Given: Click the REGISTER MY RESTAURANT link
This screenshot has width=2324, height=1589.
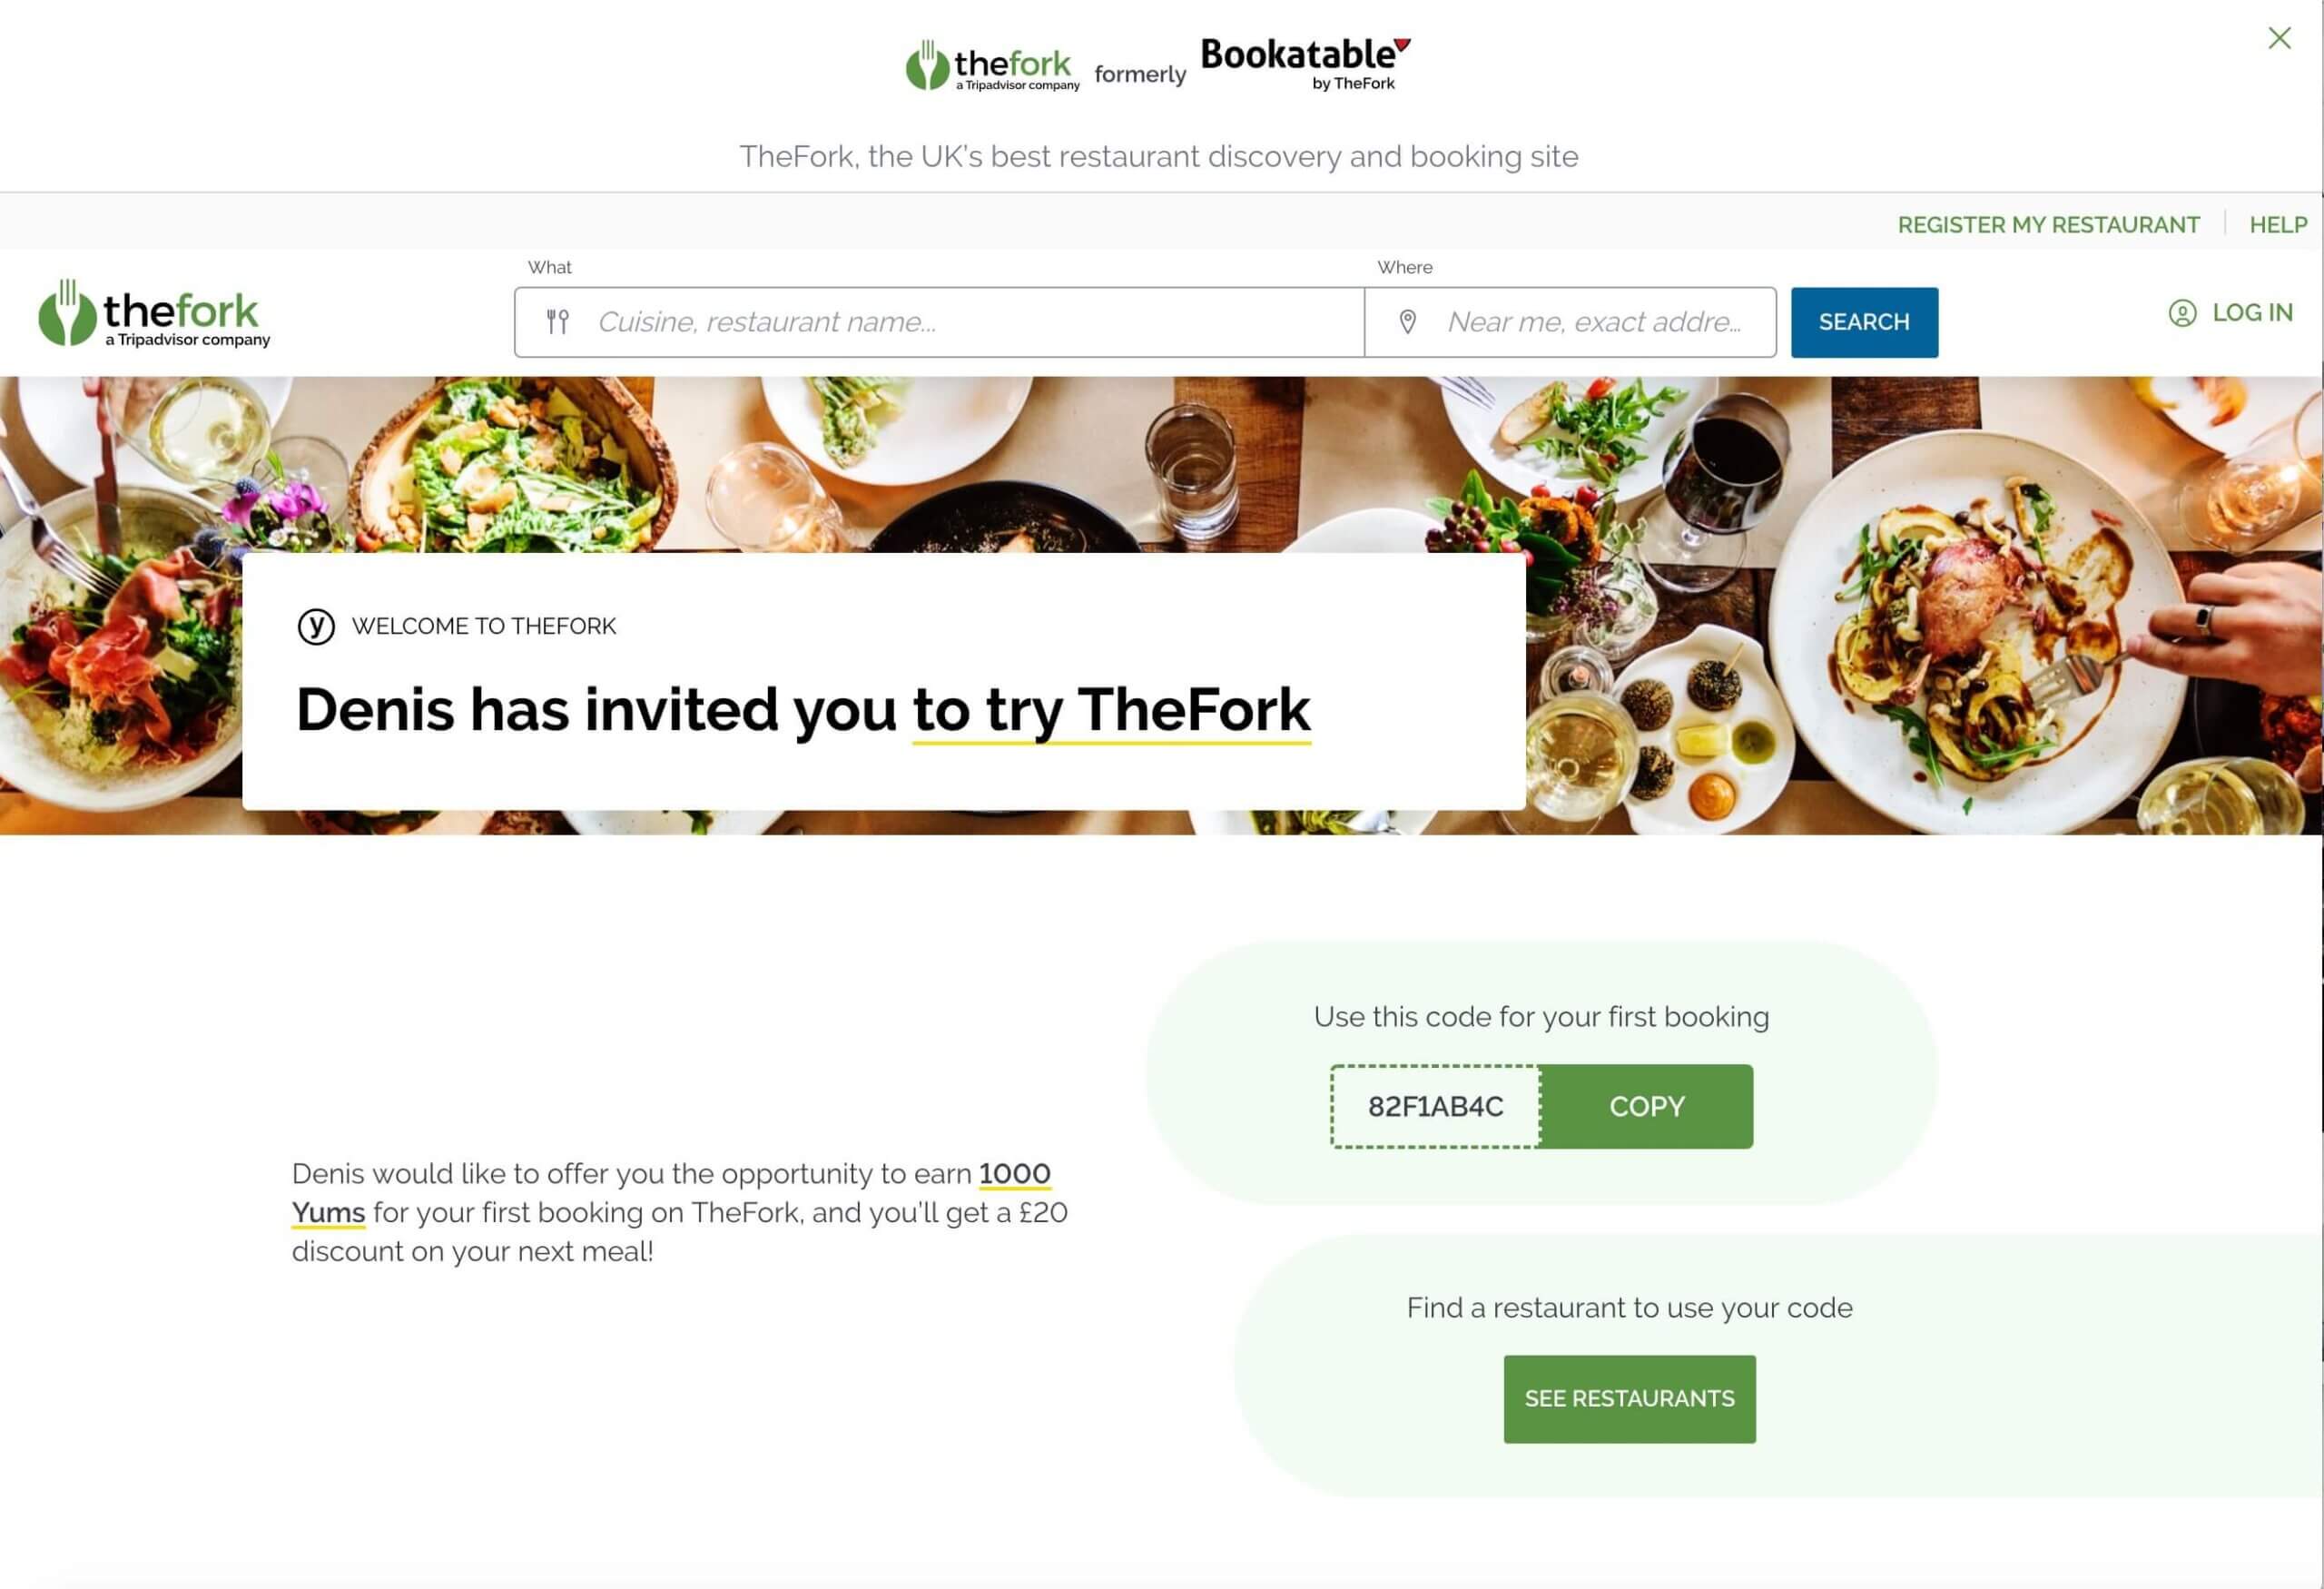Looking at the screenshot, I should coord(2049,224).
